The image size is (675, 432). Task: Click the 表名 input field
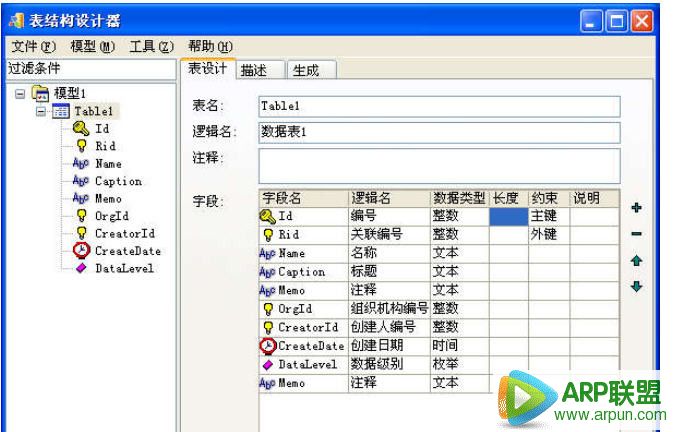[438, 106]
